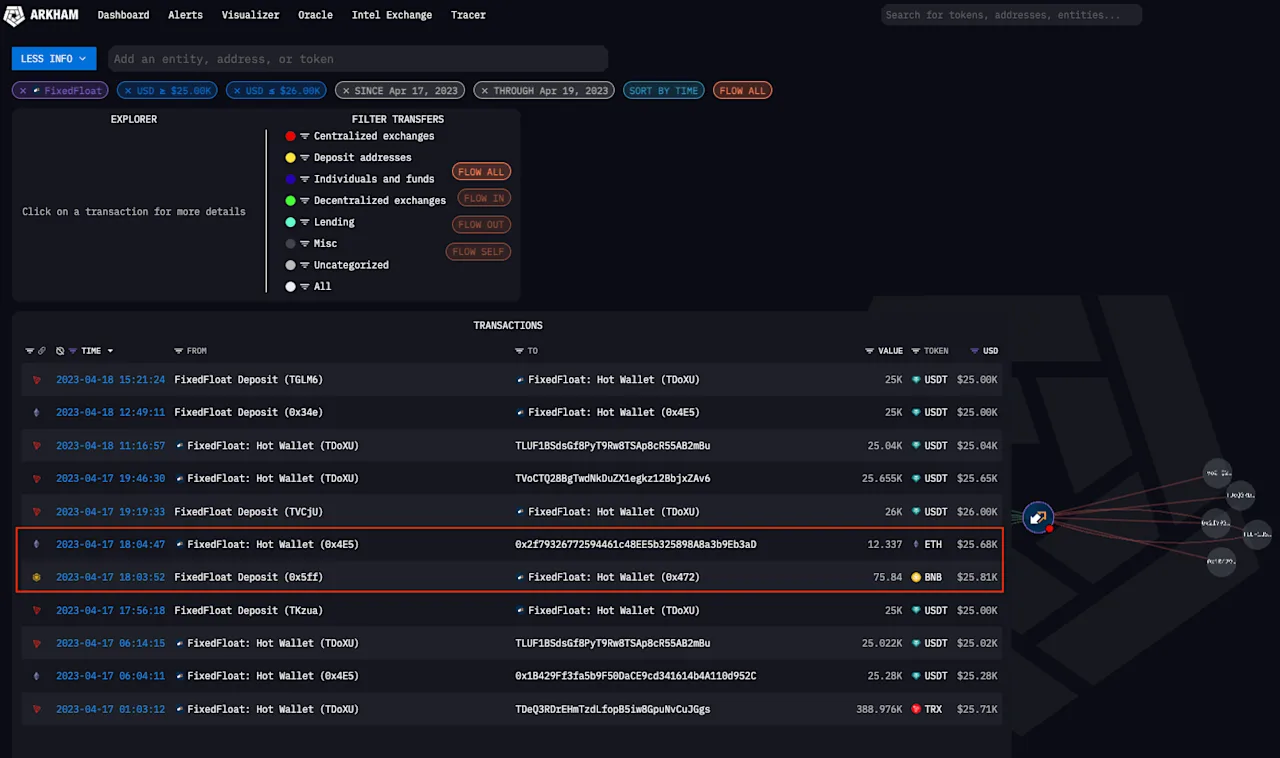
Task: Click the Tron chain icon on the 19:19:33 row
Action: click(37, 512)
